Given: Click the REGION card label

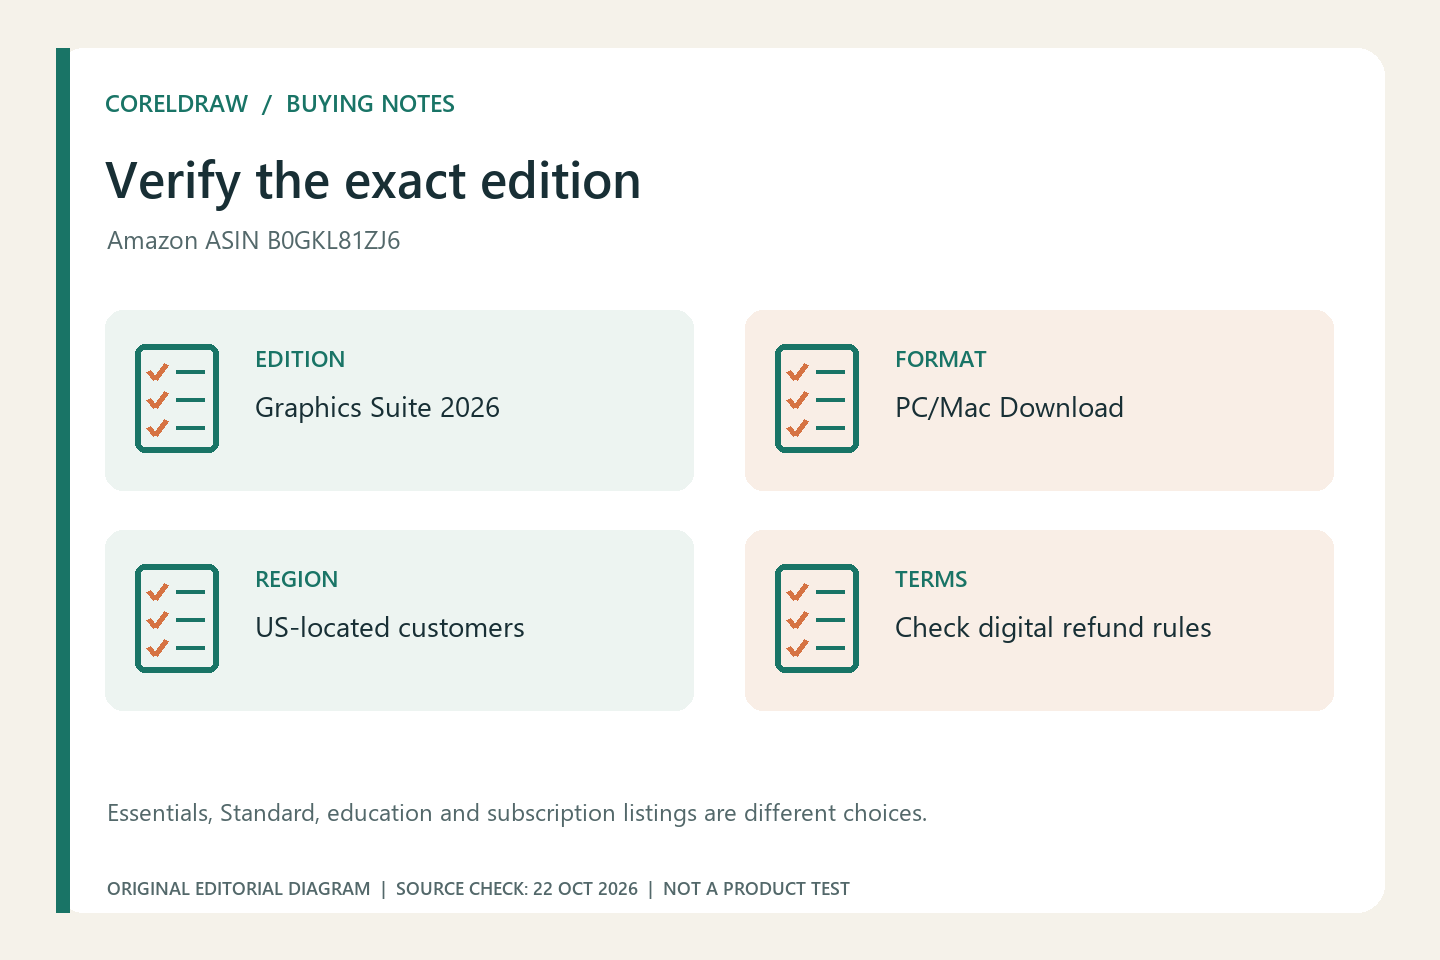Looking at the screenshot, I should click(x=297, y=579).
